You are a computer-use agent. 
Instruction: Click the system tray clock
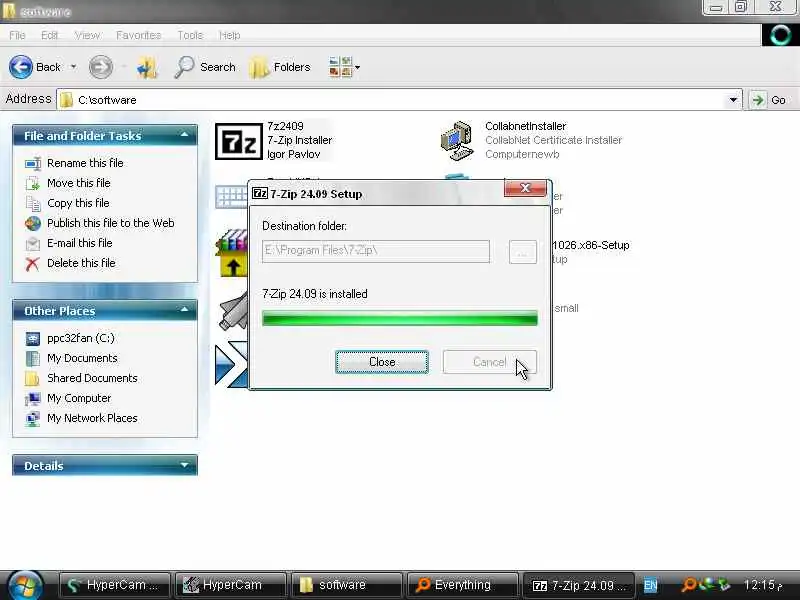(763, 585)
